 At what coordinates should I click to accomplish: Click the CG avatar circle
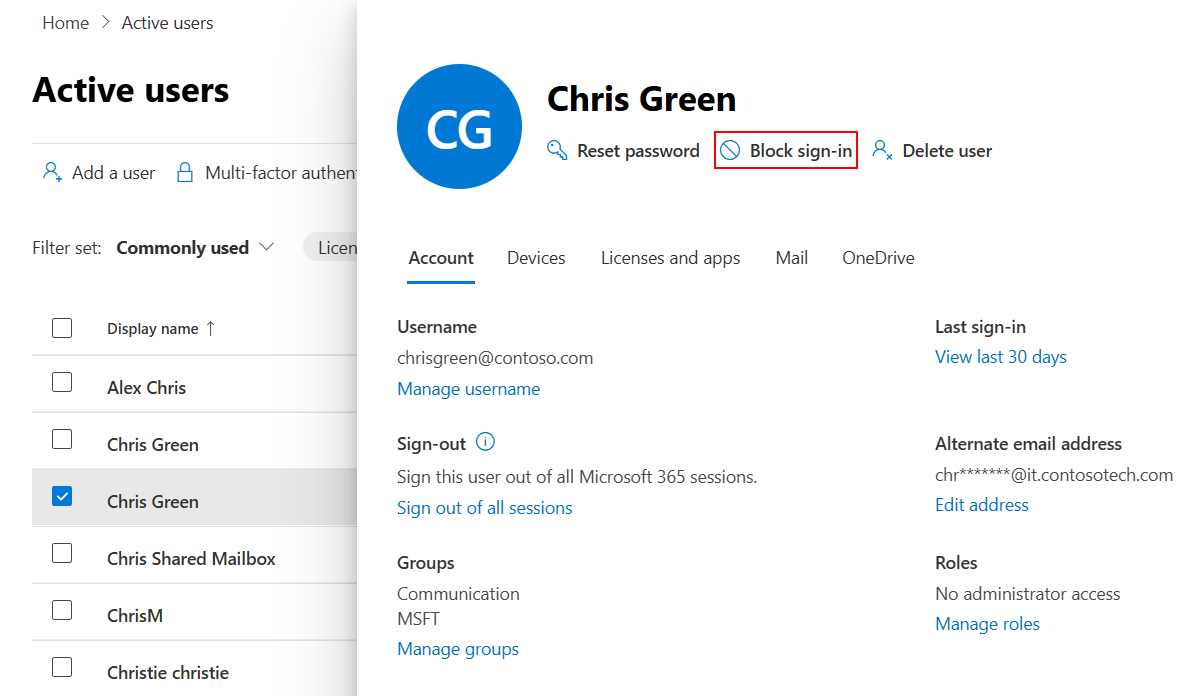[x=459, y=126]
